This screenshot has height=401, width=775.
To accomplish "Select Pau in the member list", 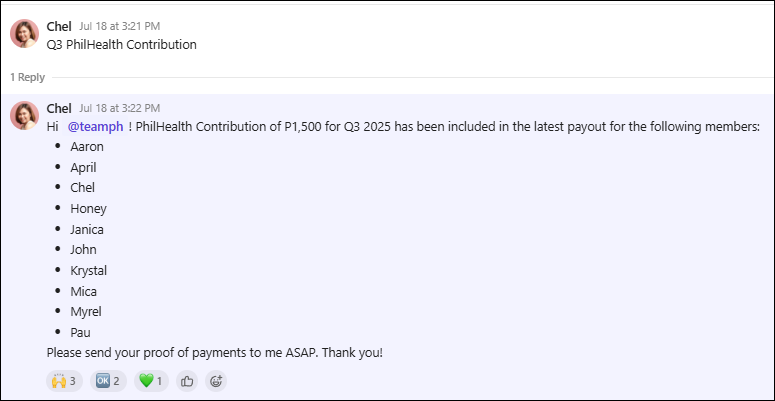I will click(x=81, y=332).
